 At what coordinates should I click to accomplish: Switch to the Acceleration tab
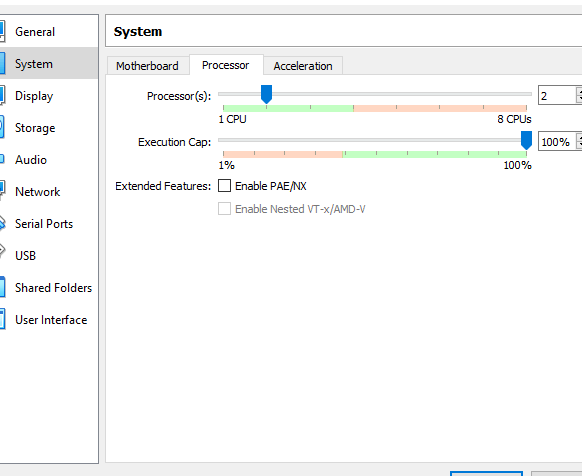303,66
